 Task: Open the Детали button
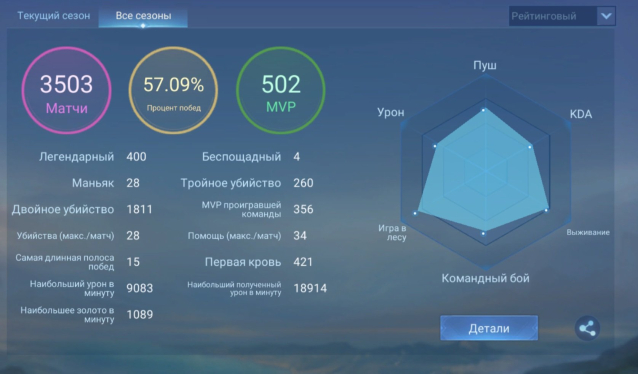point(489,328)
